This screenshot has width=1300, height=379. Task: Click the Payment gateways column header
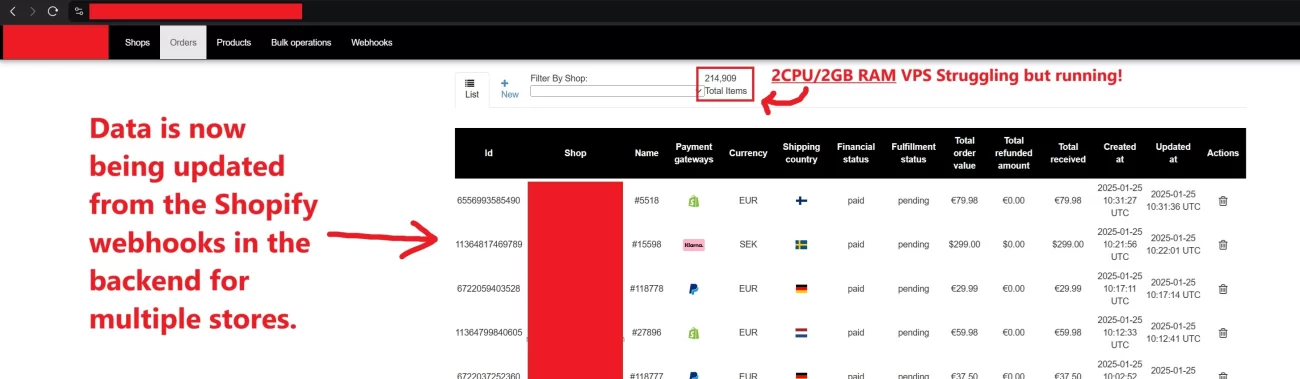(x=694, y=153)
